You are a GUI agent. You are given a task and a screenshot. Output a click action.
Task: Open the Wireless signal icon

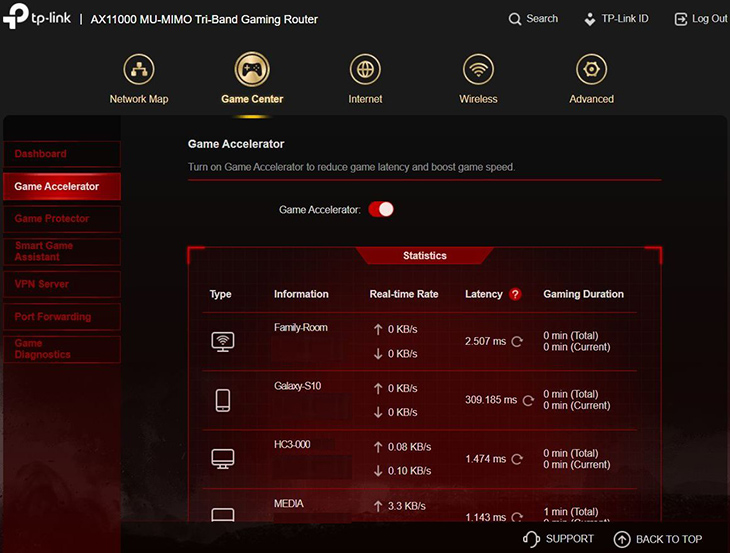point(478,69)
